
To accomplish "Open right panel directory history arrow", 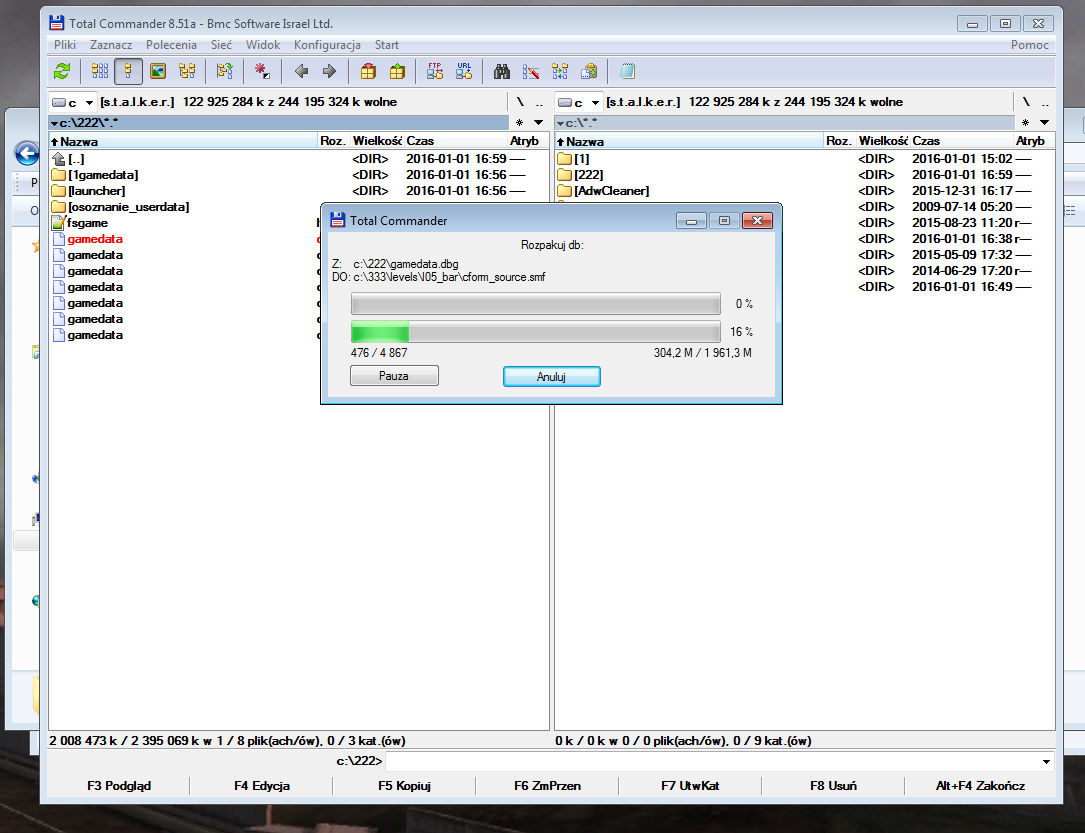I will (1044, 122).
